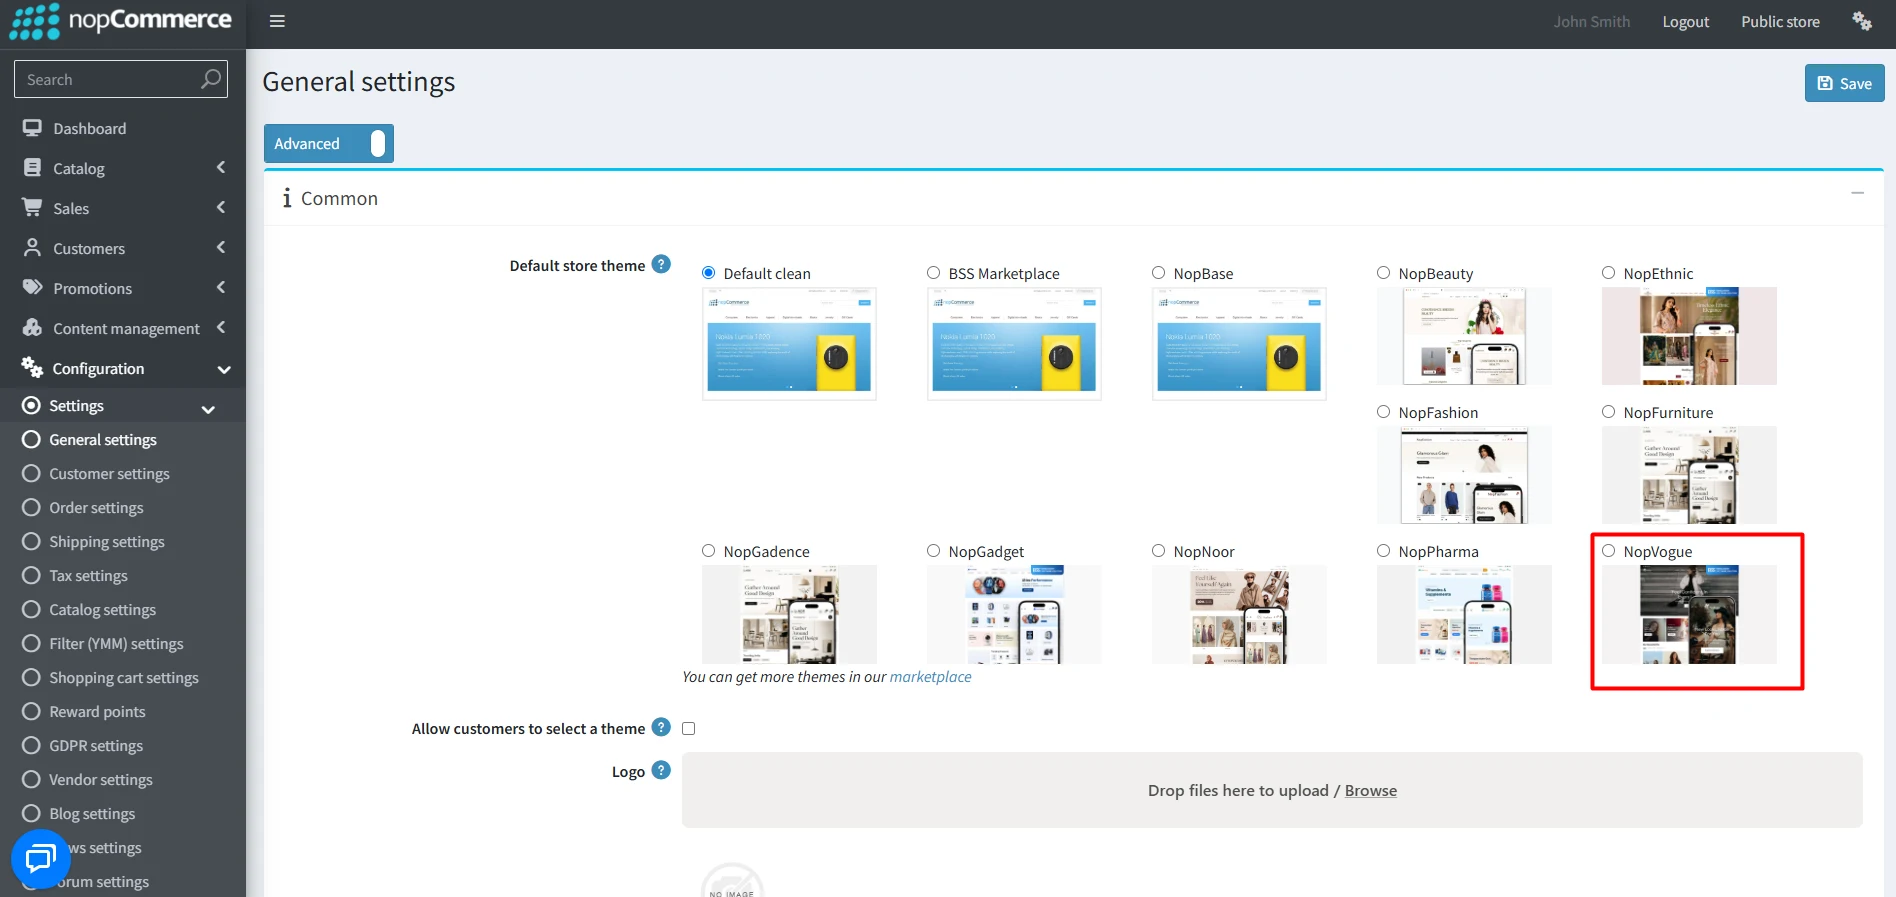This screenshot has height=897, width=1896.
Task: Open the gears icon in top bar
Action: point(1861,21)
